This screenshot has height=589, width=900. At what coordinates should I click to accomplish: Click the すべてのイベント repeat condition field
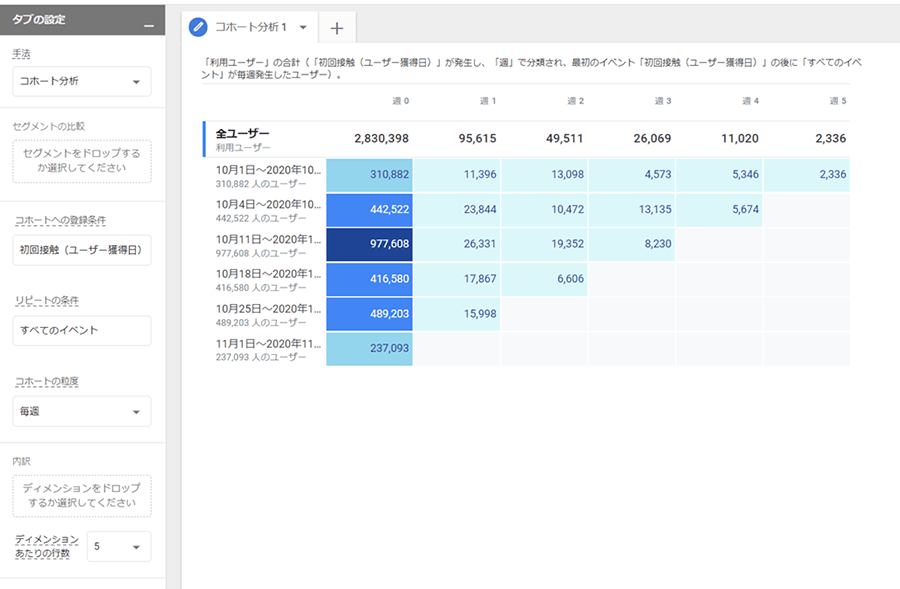point(82,330)
